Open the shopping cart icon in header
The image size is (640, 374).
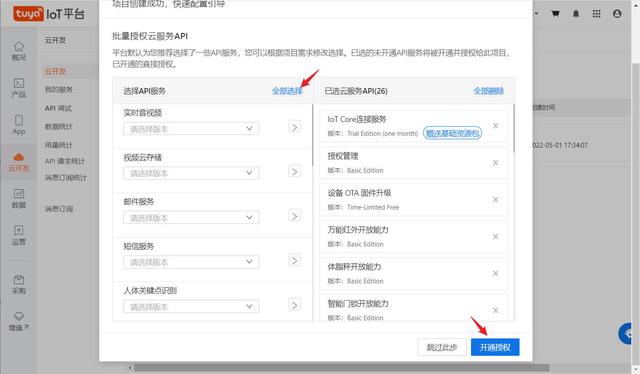[555, 13]
